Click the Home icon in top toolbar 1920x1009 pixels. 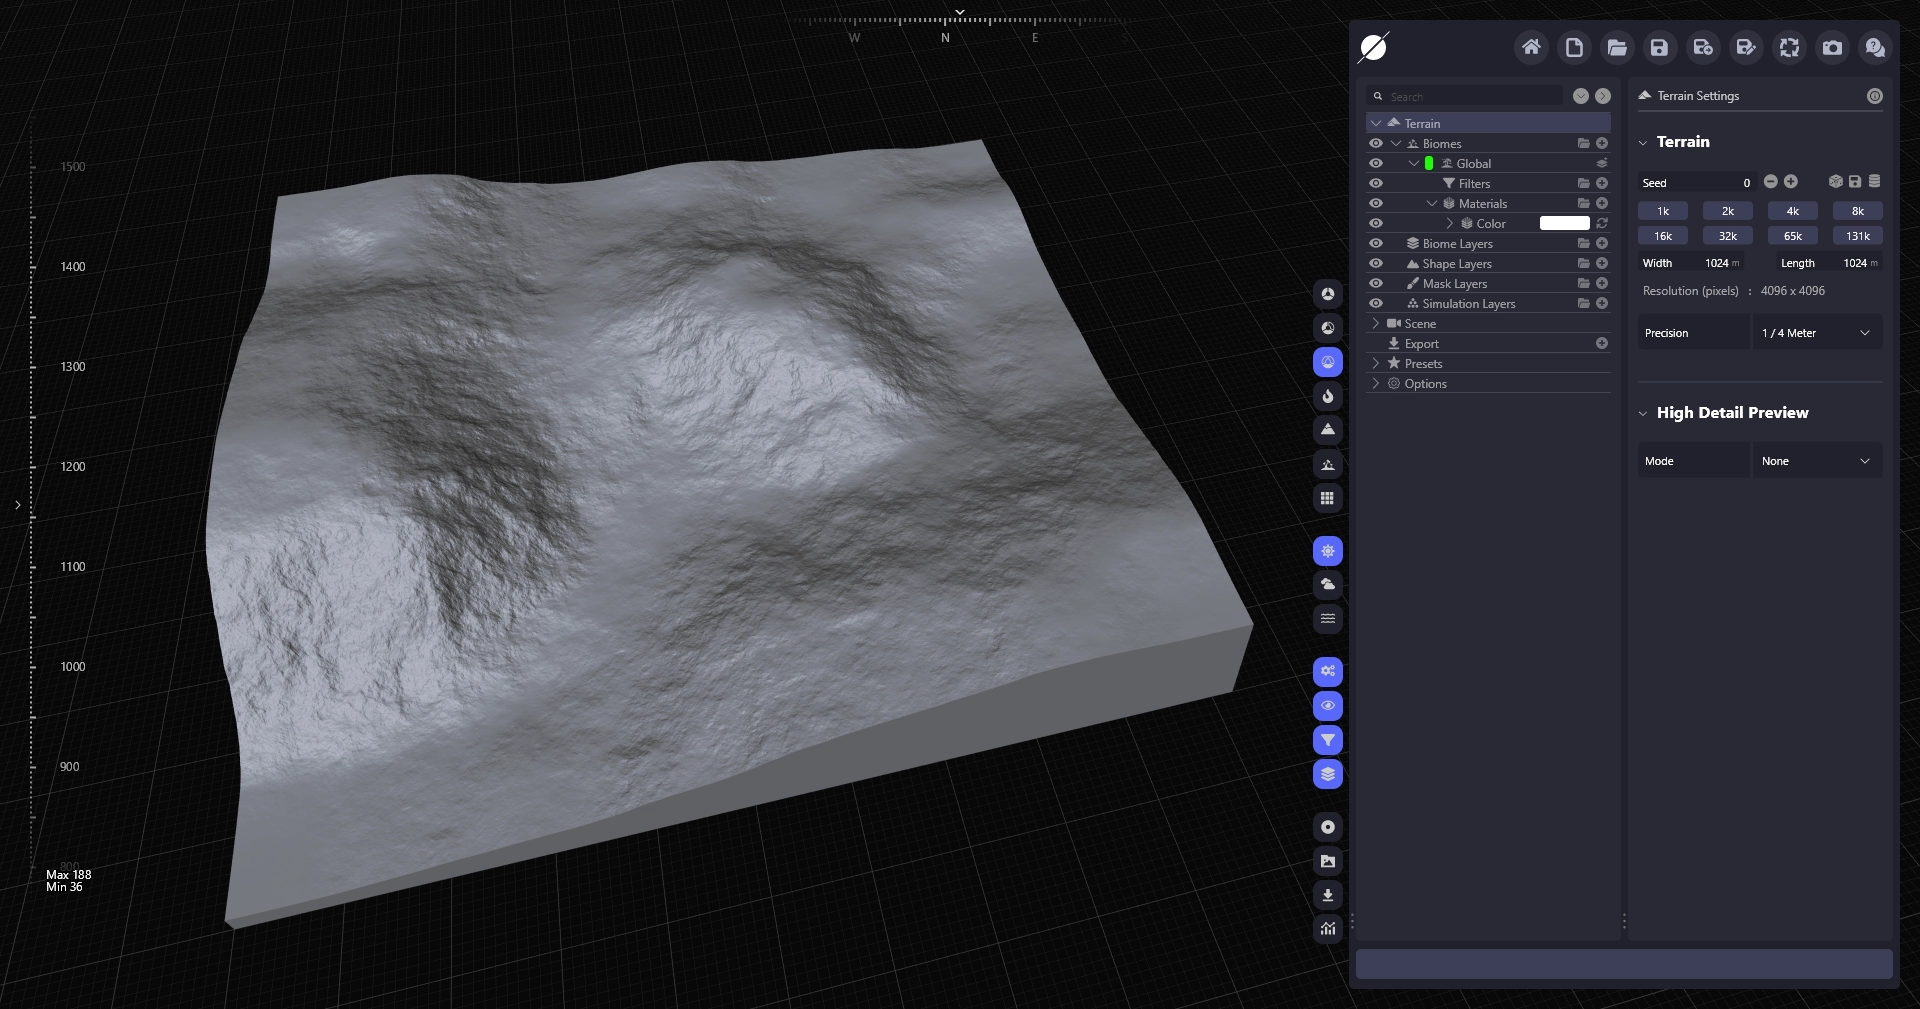[1531, 47]
